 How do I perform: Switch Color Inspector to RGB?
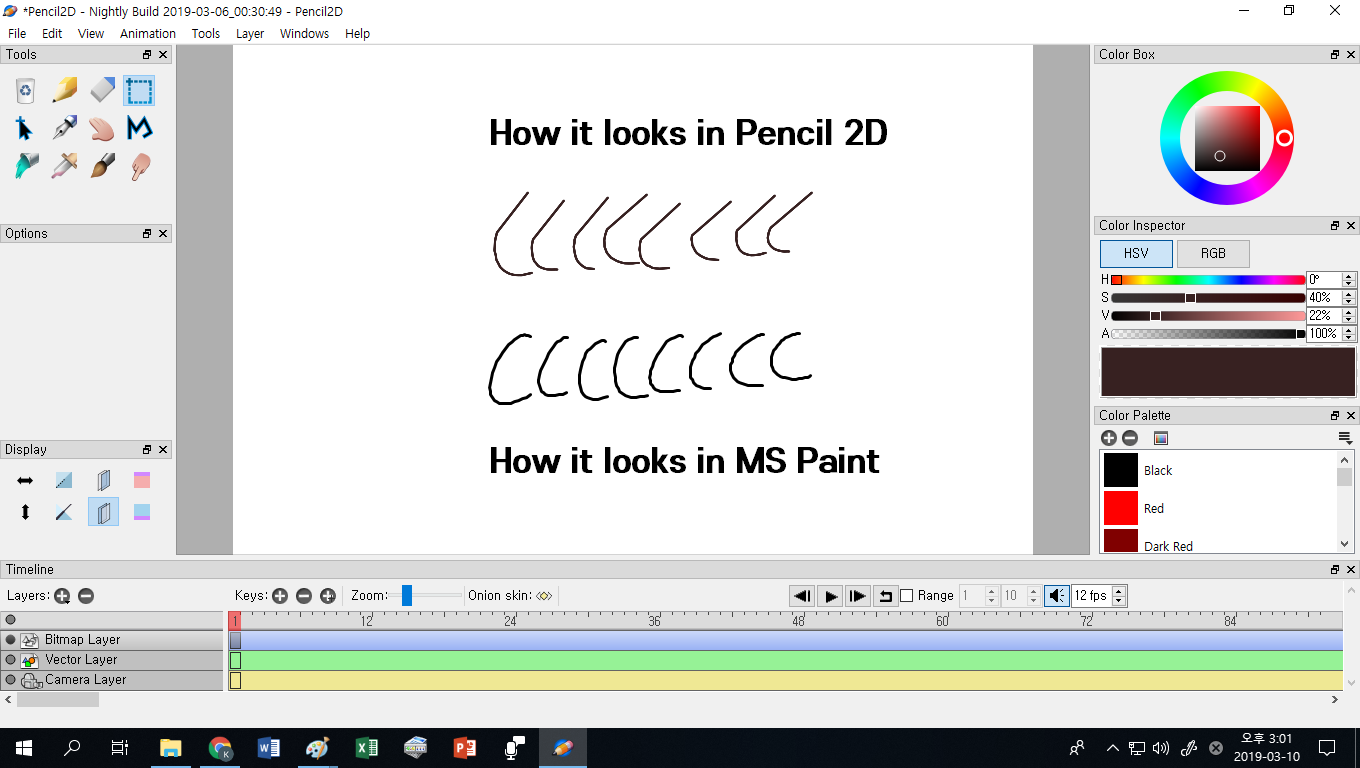[1213, 253]
